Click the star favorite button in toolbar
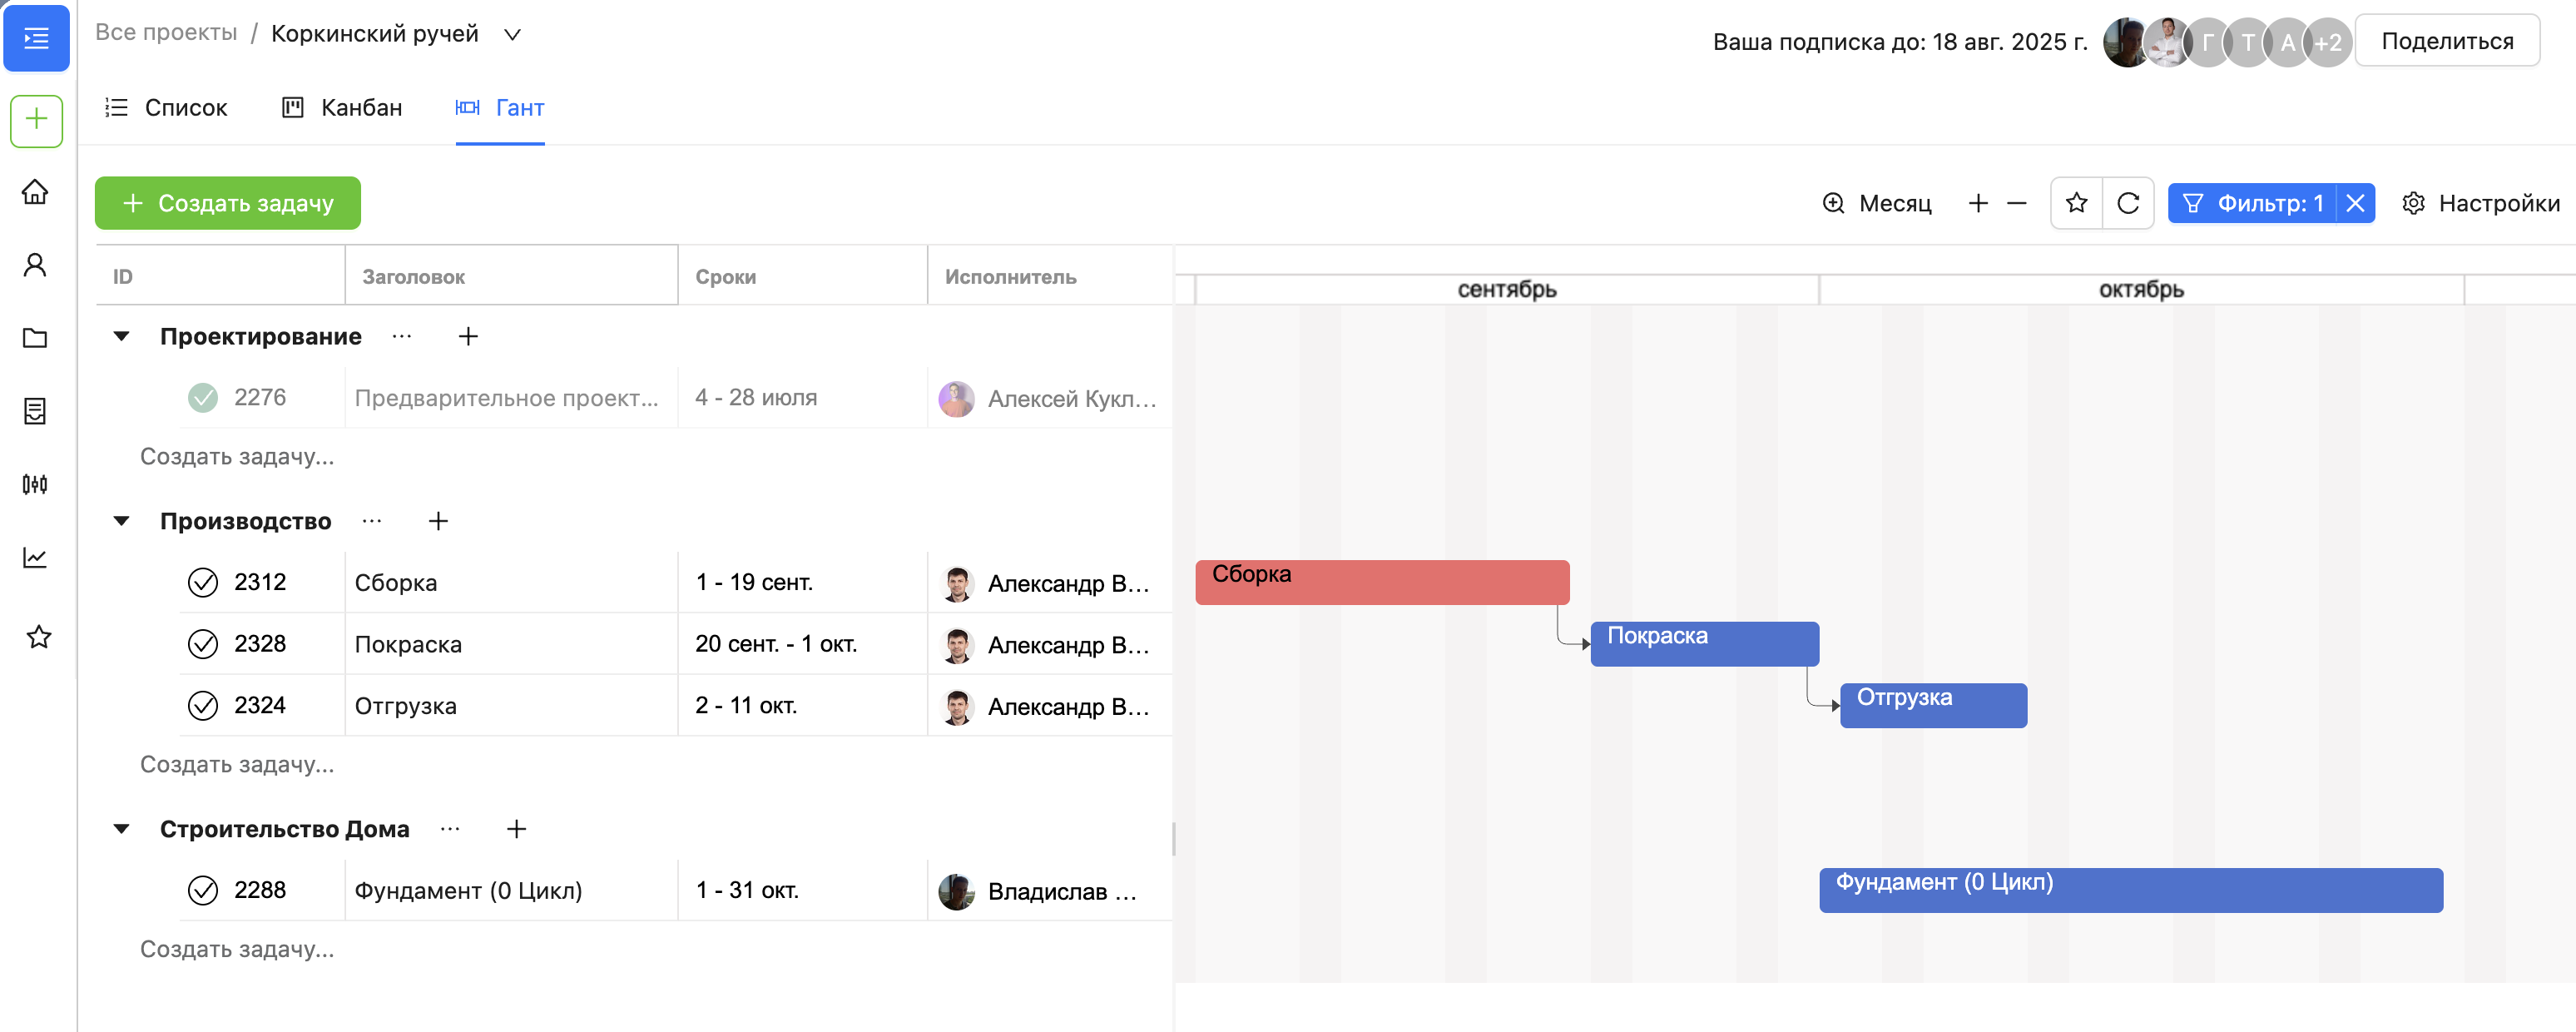This screenshot has height=1032, width=2576. pos(2076,203)
